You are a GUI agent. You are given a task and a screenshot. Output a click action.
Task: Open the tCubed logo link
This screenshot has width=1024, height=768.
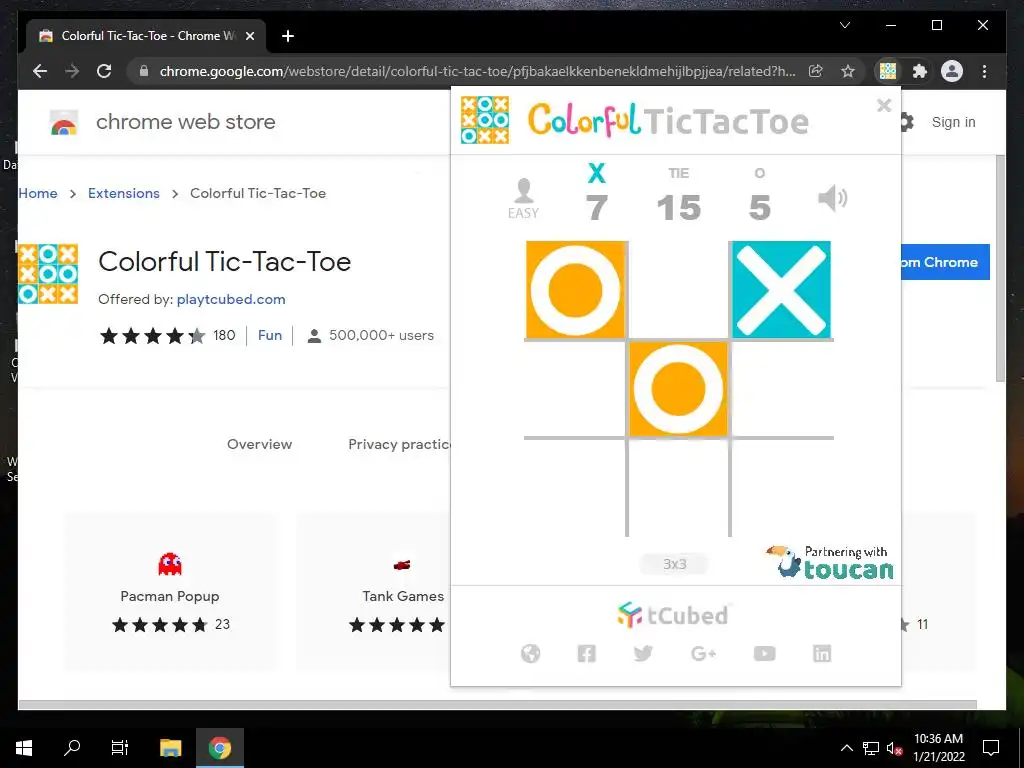coord(673,615)
